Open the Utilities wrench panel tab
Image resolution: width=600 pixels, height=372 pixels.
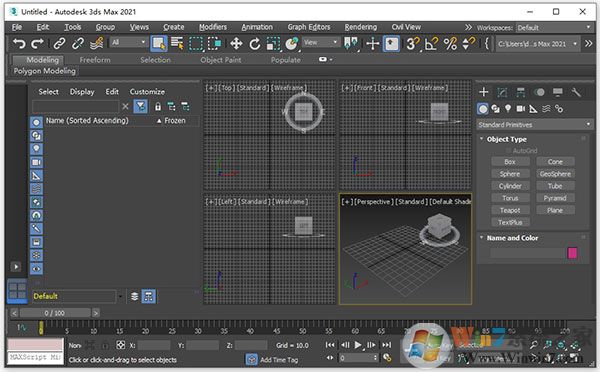point(576,92)
